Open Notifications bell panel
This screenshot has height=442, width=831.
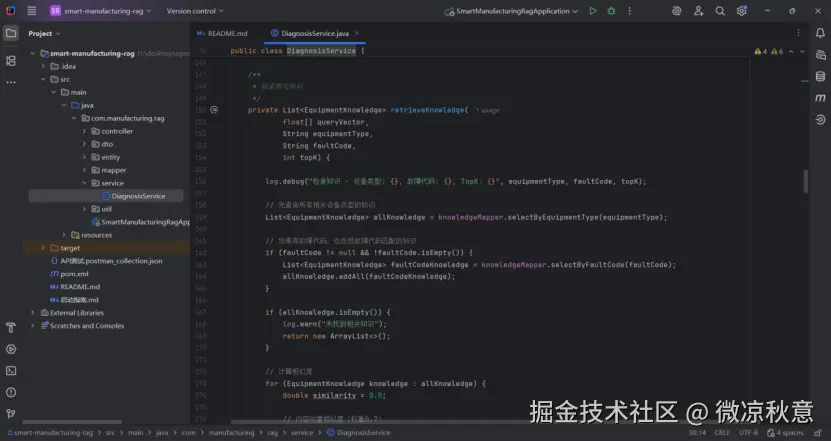[820, 33]
